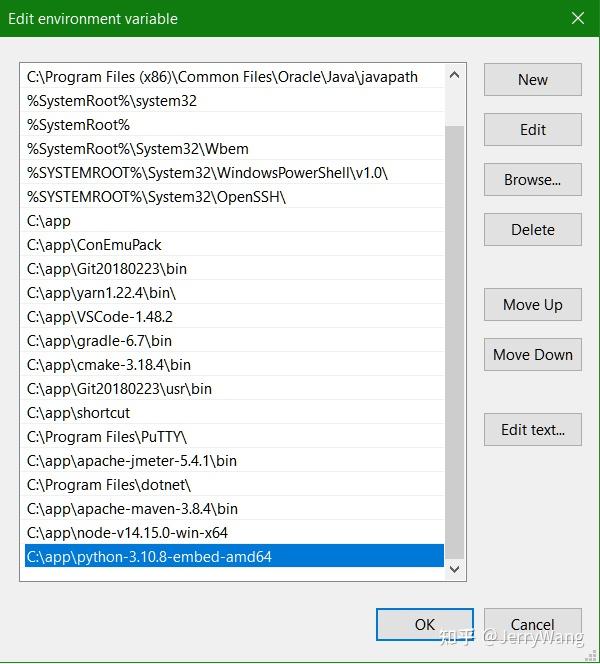Viewport: 600px width, 664px height.
Task: Confirm changes with OK
Action: [425, 624]
